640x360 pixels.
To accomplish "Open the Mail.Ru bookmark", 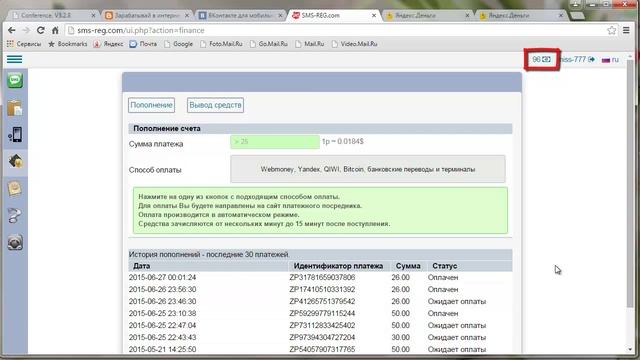I will 310,44.
